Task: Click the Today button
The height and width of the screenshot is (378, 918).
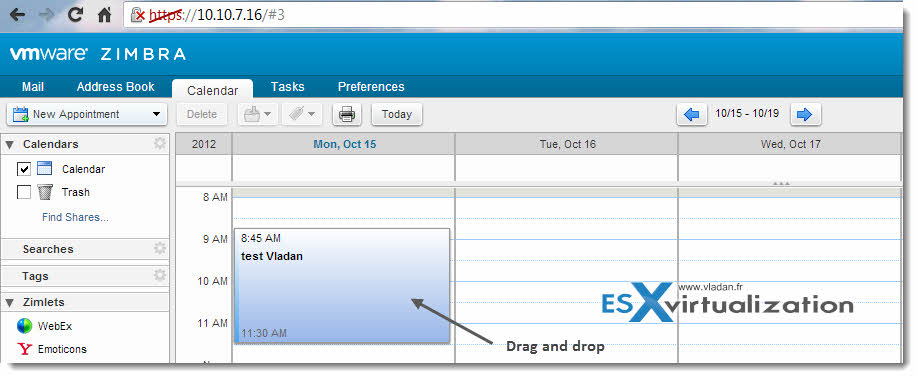Action: click(x=397, y=114)
